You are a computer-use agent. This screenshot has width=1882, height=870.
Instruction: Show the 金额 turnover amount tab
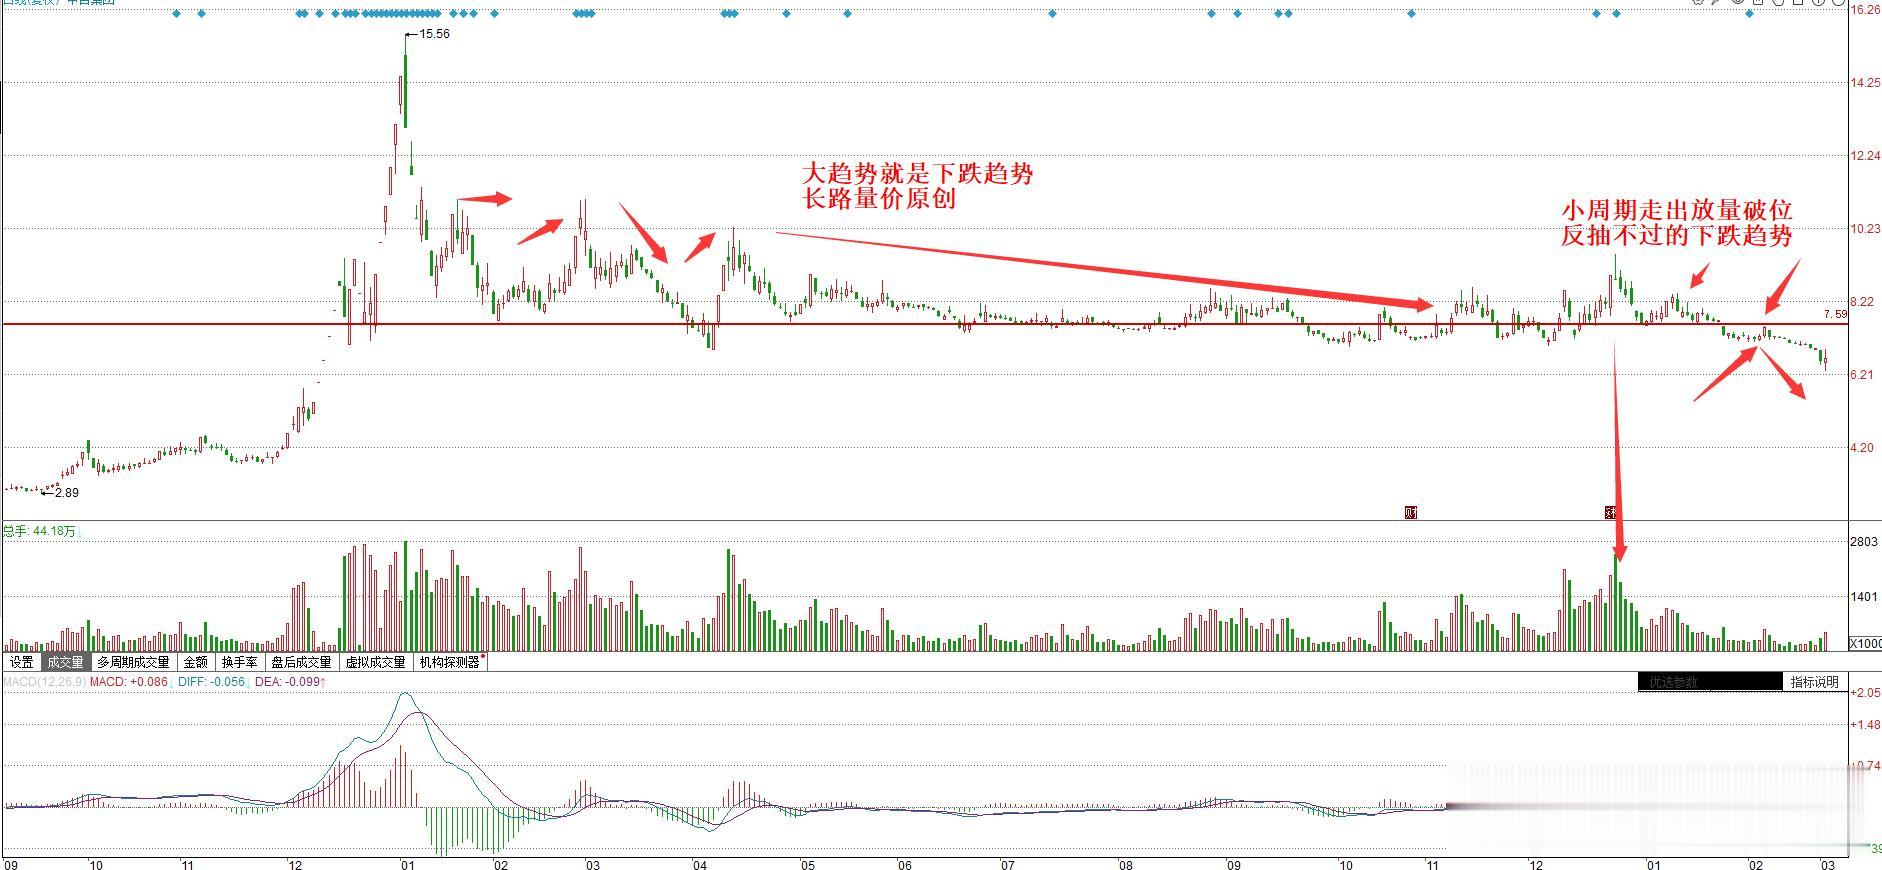(196, 662)
